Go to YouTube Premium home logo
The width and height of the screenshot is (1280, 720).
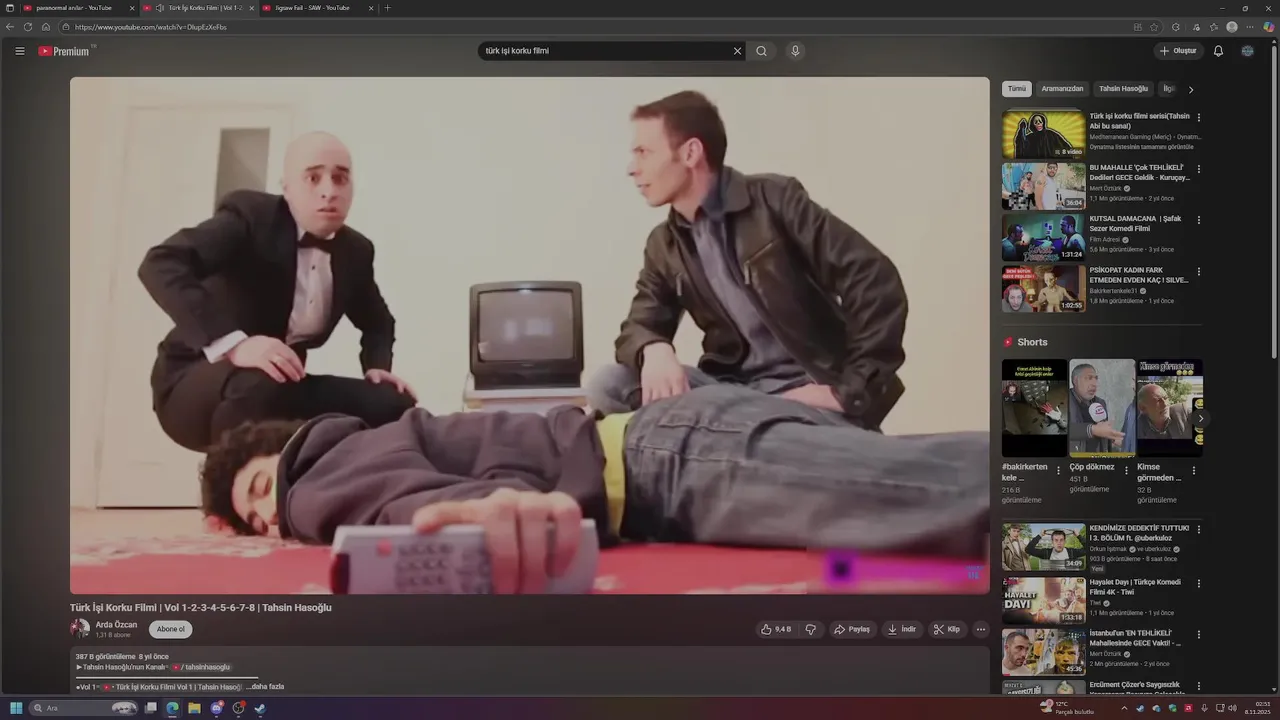pyautogui.click(x=65, y=51)
